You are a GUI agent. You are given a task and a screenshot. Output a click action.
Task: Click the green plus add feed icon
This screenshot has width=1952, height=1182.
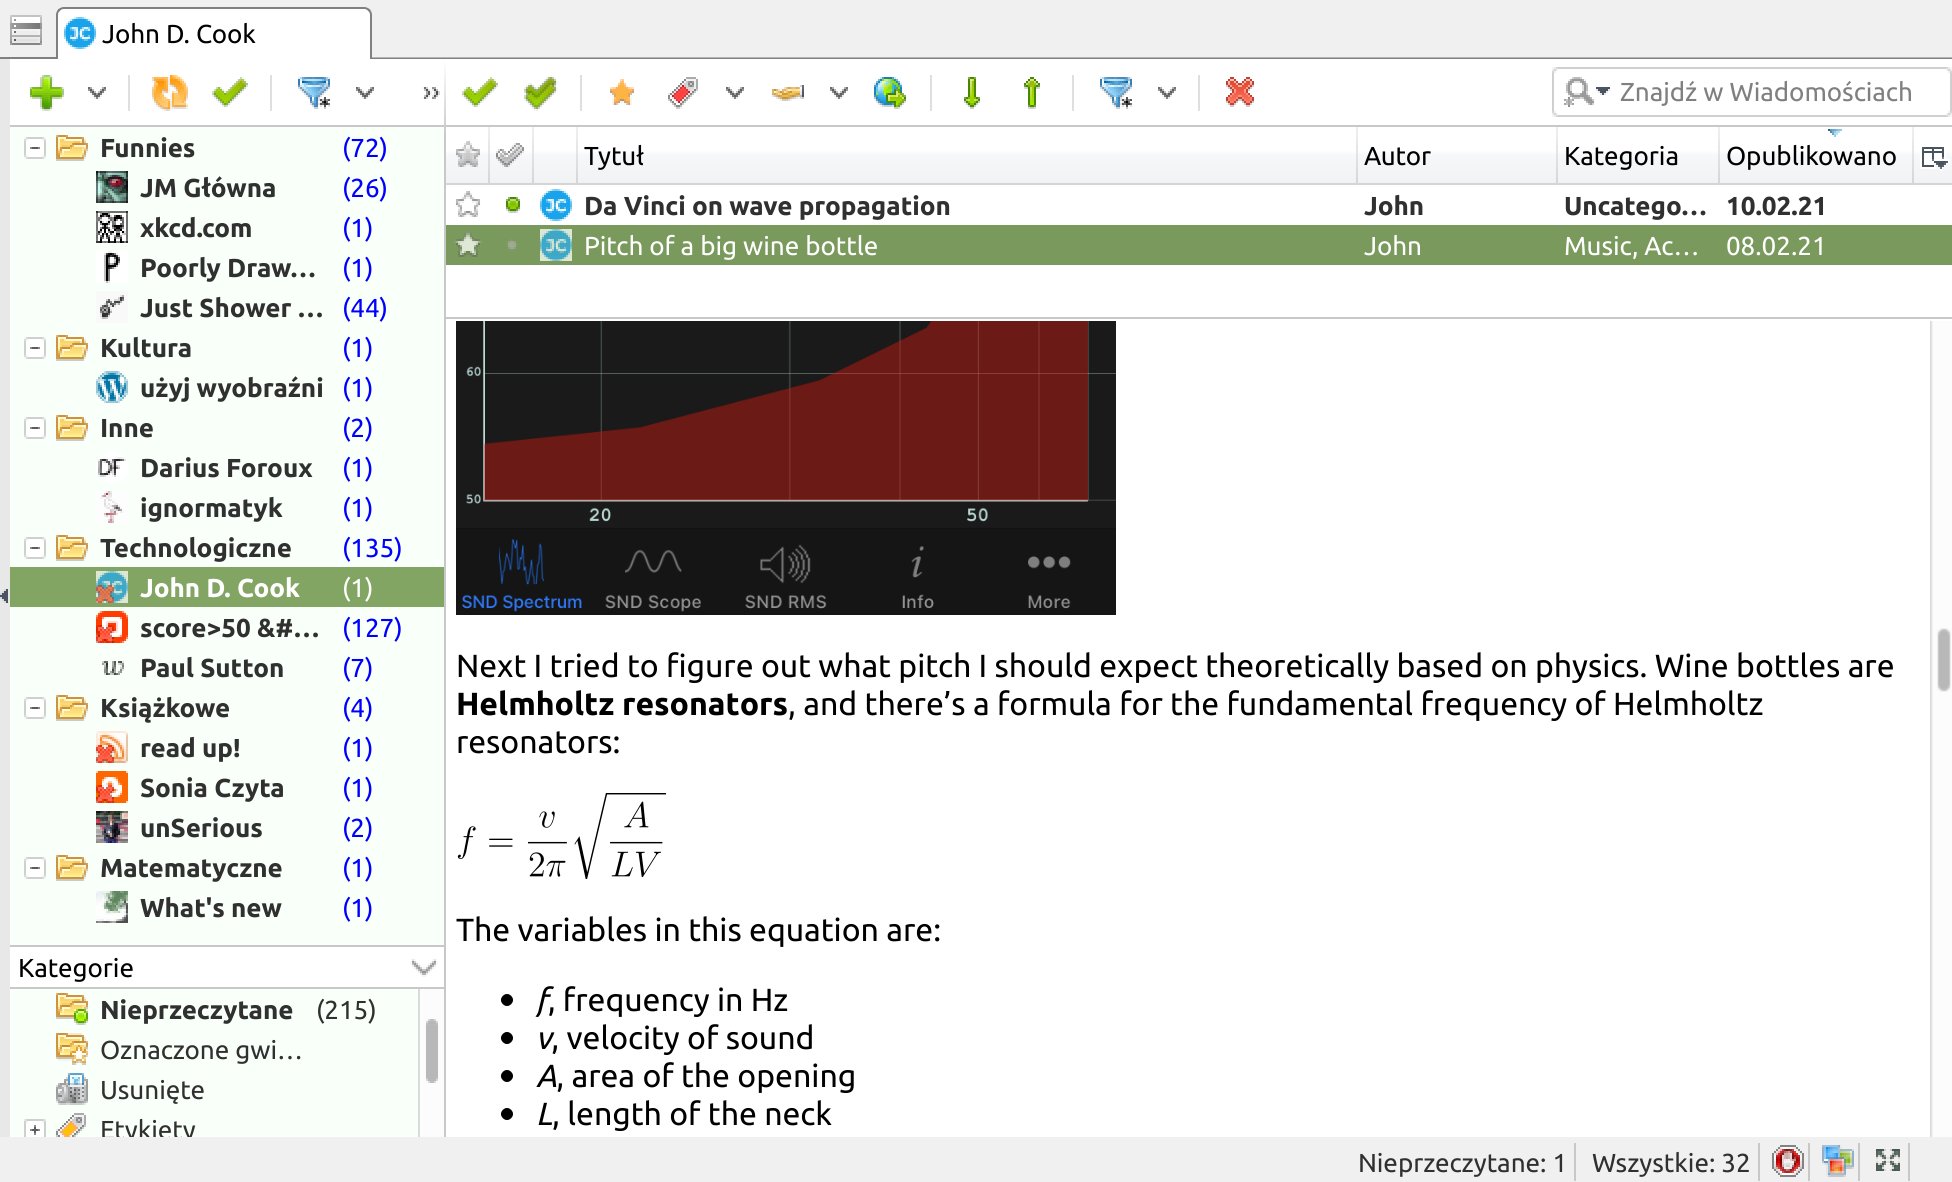point(46,93)
